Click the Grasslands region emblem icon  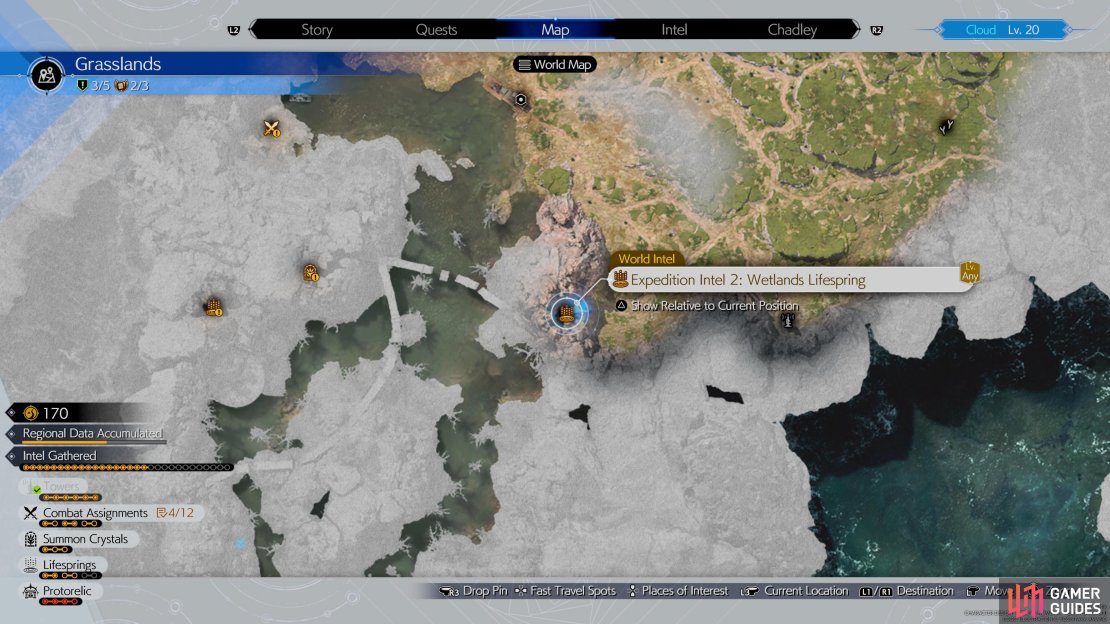[47, 74]
